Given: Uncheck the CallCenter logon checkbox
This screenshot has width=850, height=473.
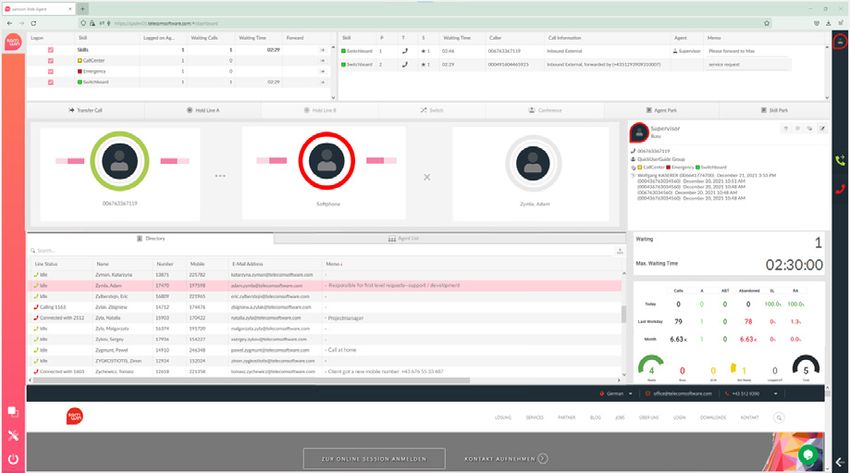Looking at the screenshot, I should coord(51,60).
